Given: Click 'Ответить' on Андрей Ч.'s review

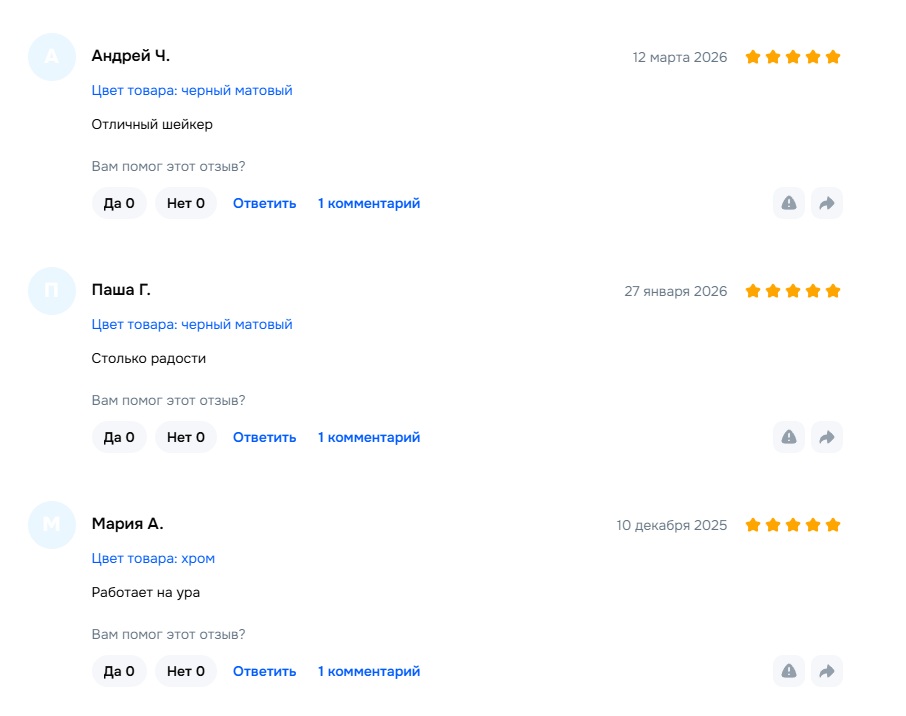Looking at the screenshot, I should 265,203.
